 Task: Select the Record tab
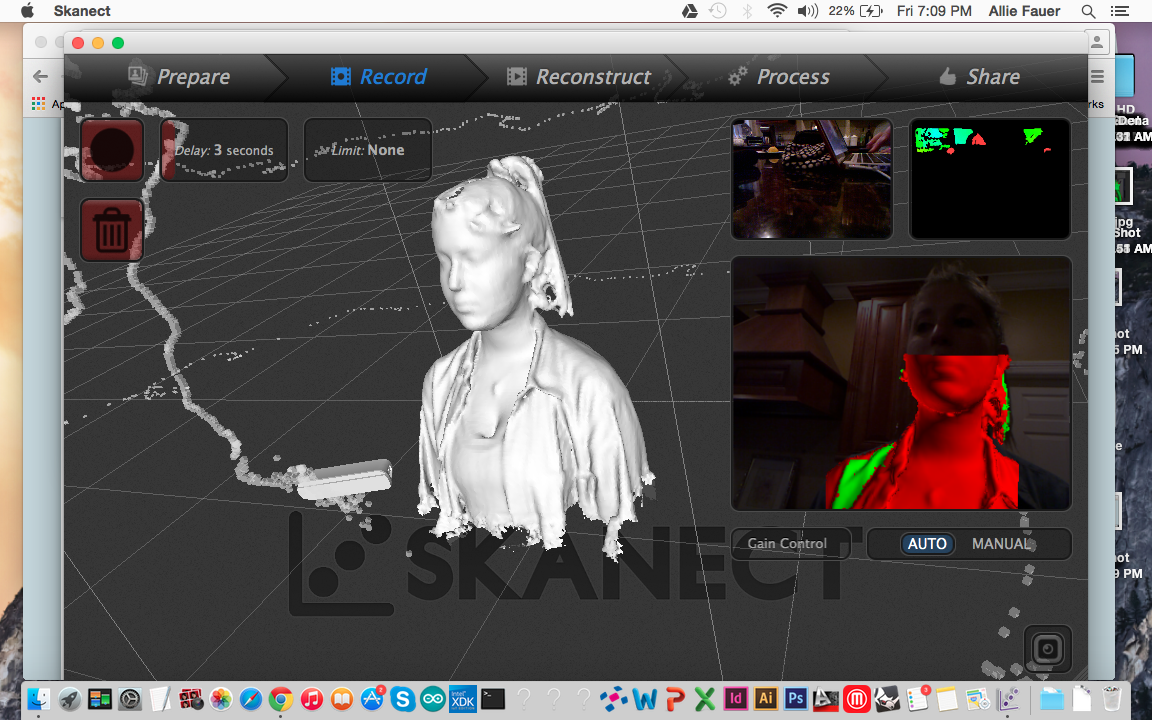[378, 76]
